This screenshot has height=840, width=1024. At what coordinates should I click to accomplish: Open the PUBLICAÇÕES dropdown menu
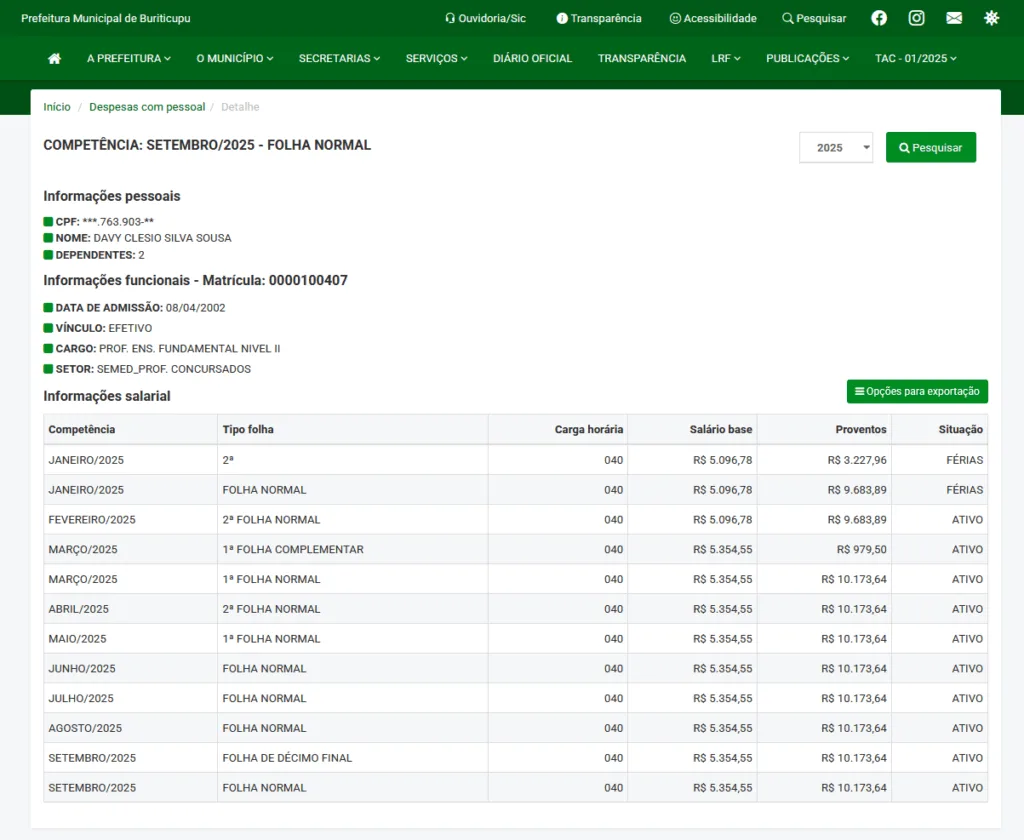click(x=807, y=59)
